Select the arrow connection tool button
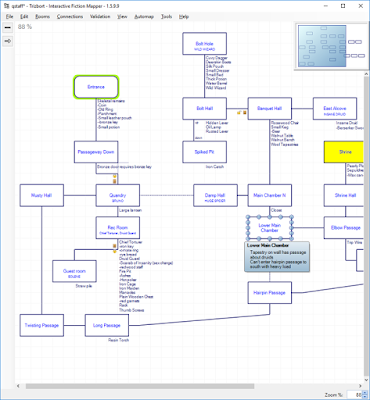This screenshot has height=400, width=370. click(7, 41)
